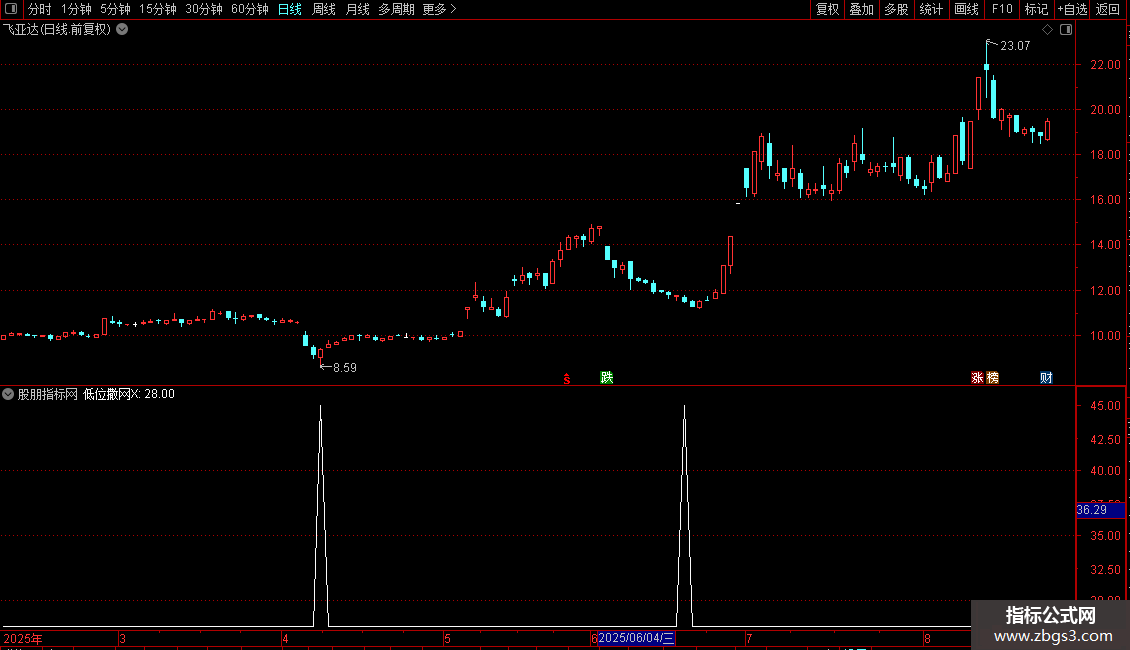Toggle the chart window split icon

1066,30
